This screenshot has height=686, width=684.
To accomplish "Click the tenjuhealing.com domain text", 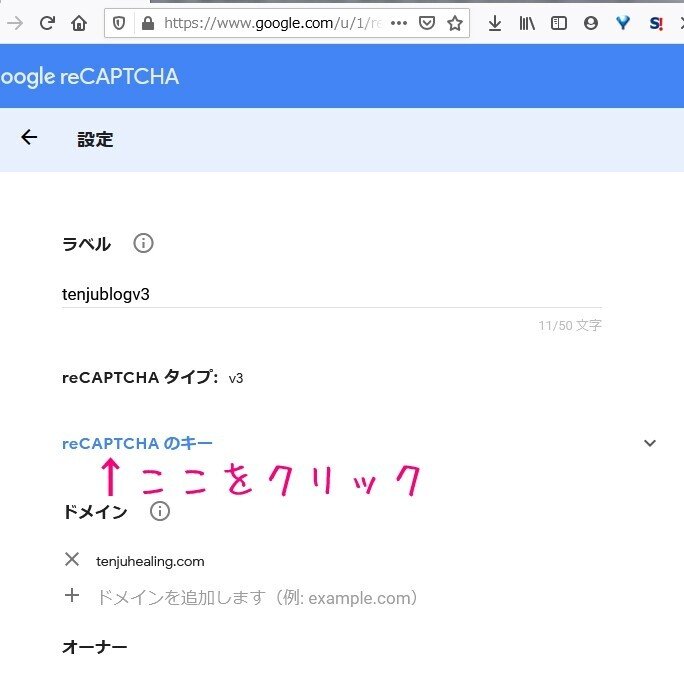I will click(x=150, y=561).
